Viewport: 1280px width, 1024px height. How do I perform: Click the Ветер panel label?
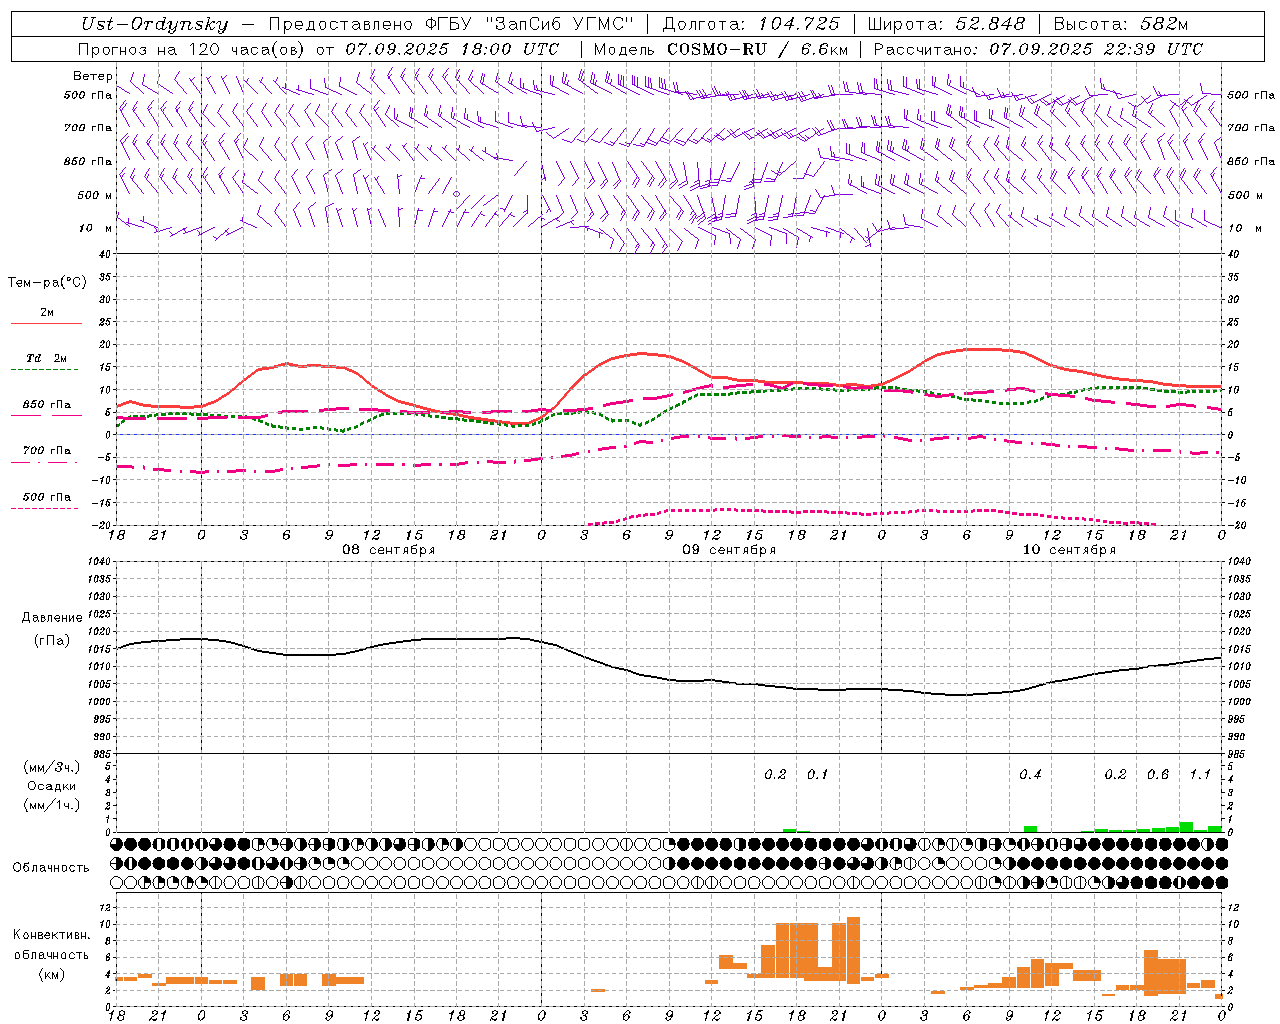(x=93, y=76)
